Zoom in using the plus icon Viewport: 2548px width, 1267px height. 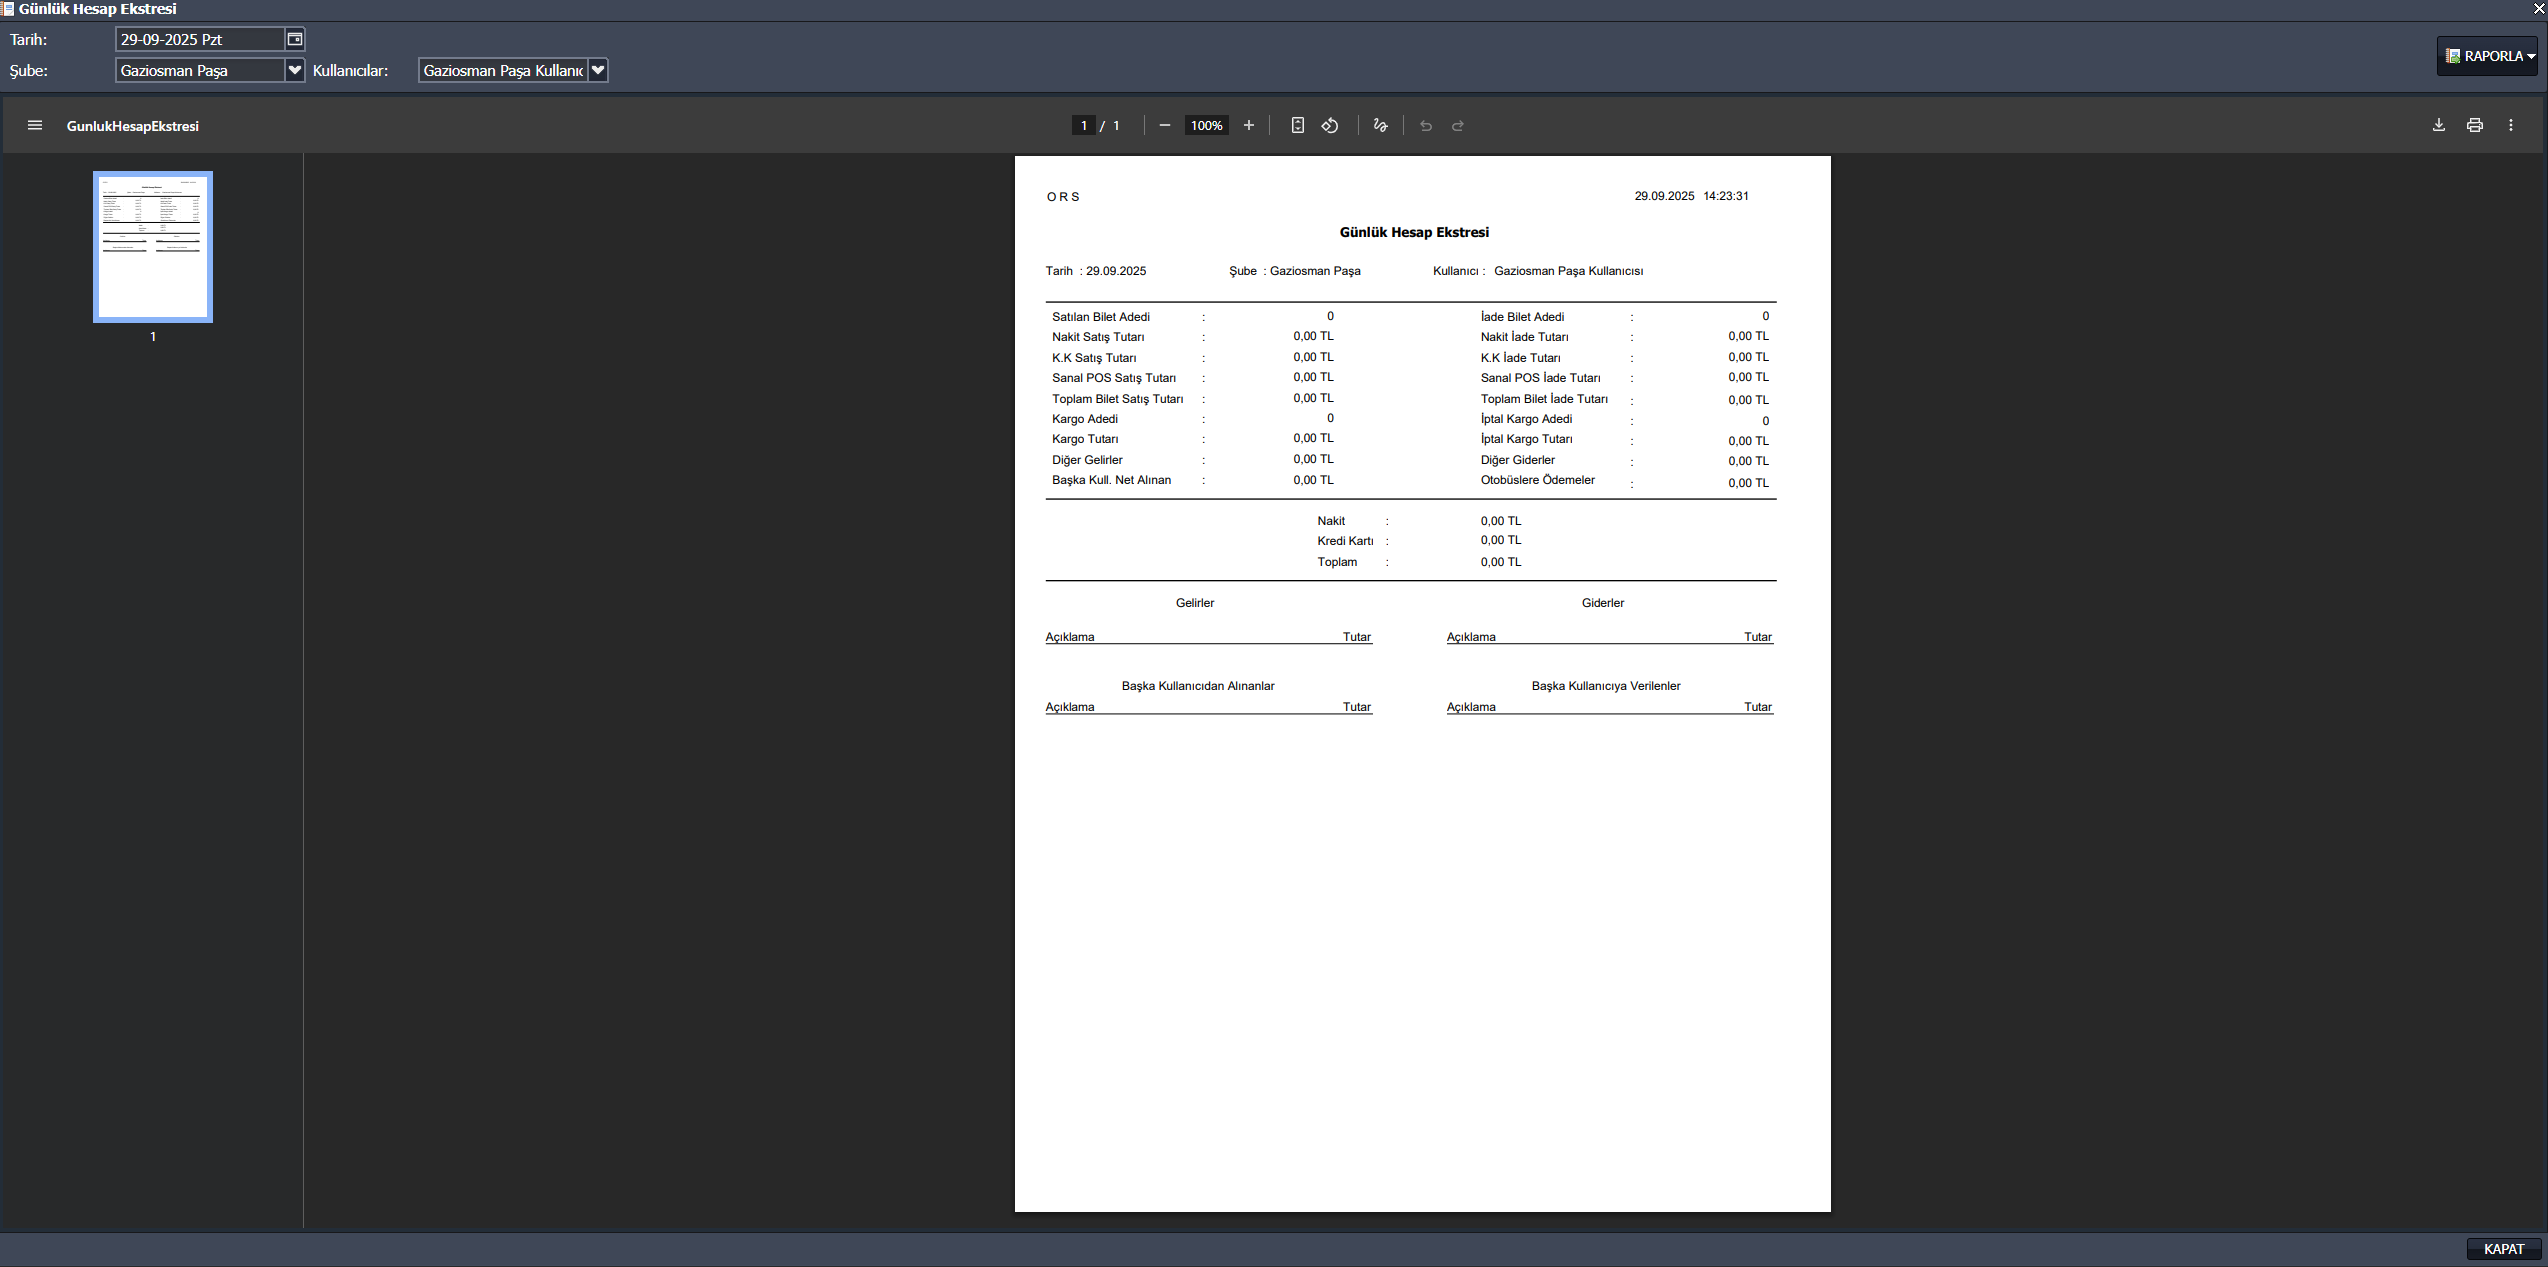click(x=1248, y=125)
